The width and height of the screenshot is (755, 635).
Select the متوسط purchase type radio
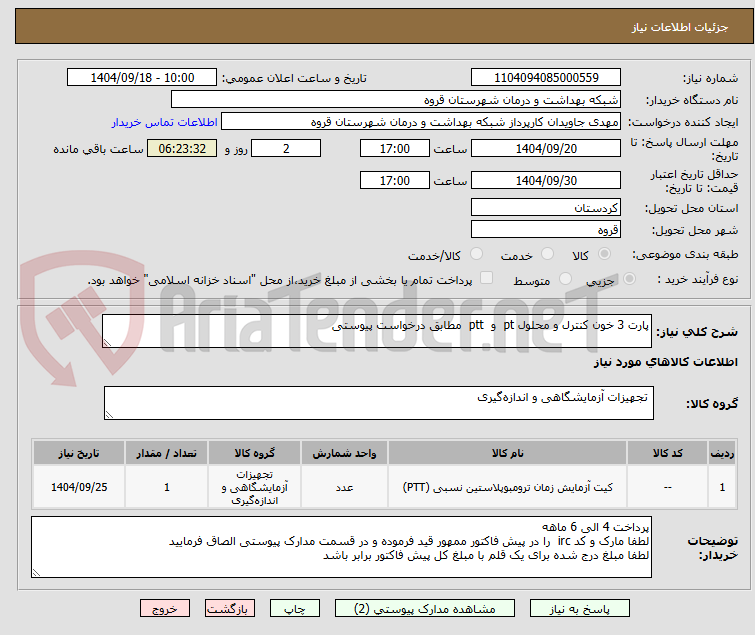565,279
